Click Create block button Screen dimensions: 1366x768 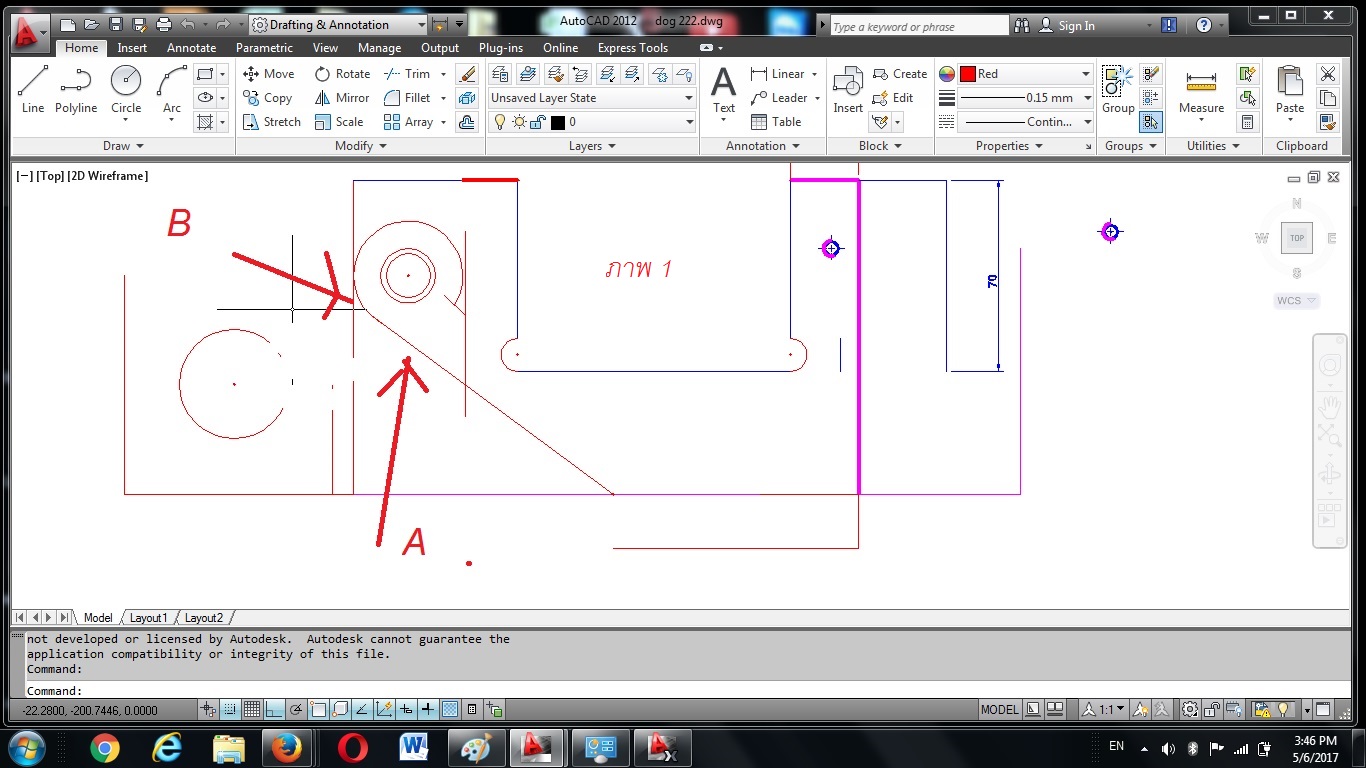click(900, 74)
